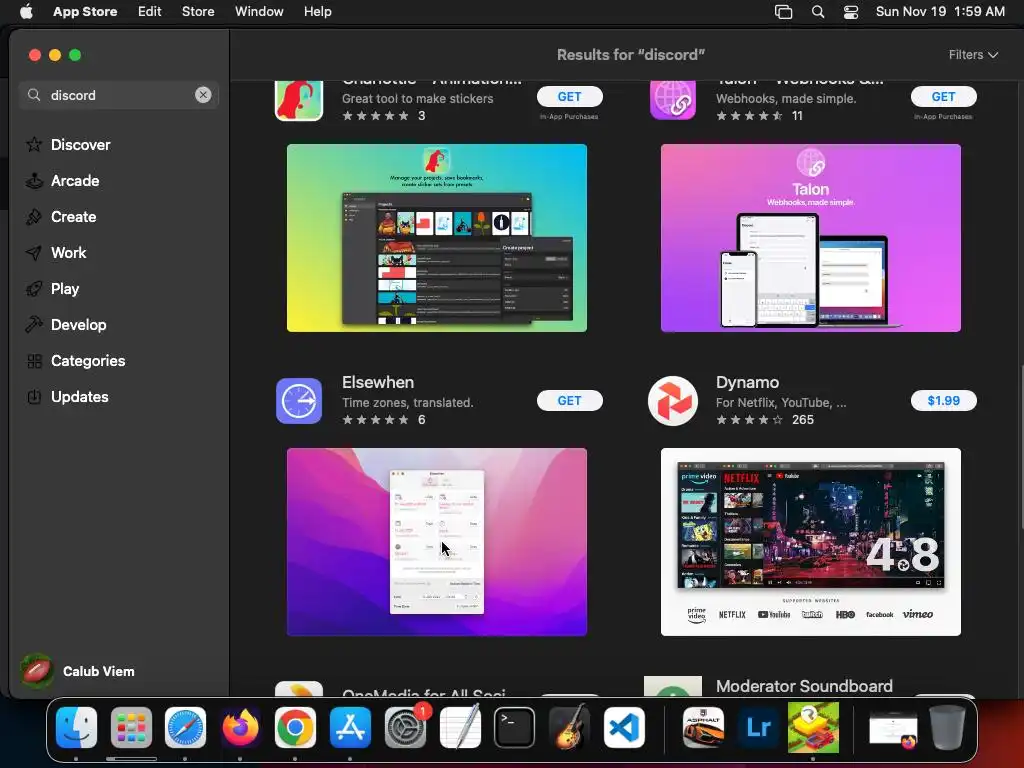Open the Calub Viem account profile
Screen dimensions: 1024x768
tap(77, 671)
